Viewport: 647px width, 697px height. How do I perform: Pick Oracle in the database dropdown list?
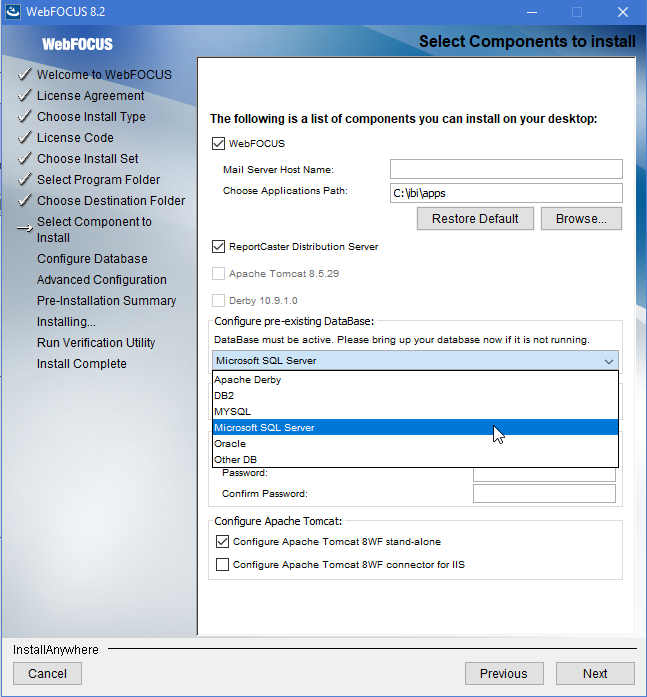pyautogui.click(x=415, y=444)
